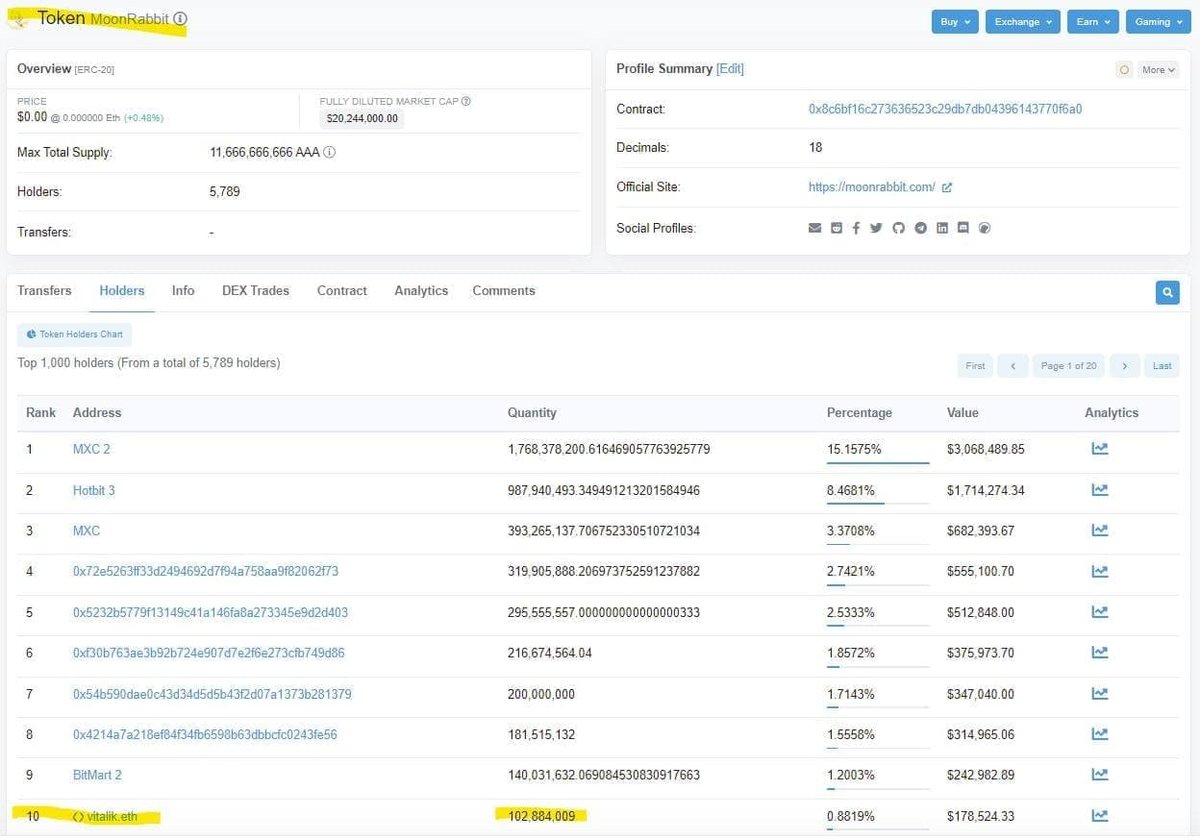This screenshot has width=1200, height=840.
Task: Click the Edit link in Profile Summary
Action: (730, 69)
